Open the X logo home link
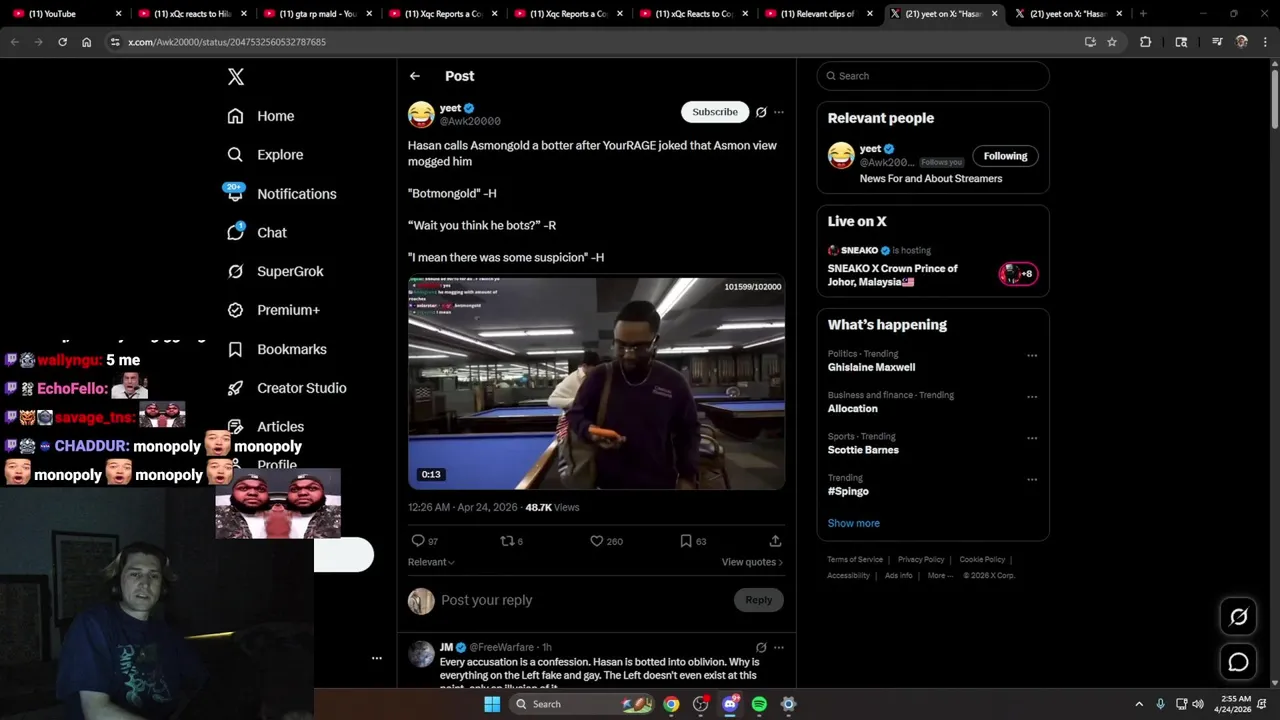The image size is (1280, 720). click(236, 77)
